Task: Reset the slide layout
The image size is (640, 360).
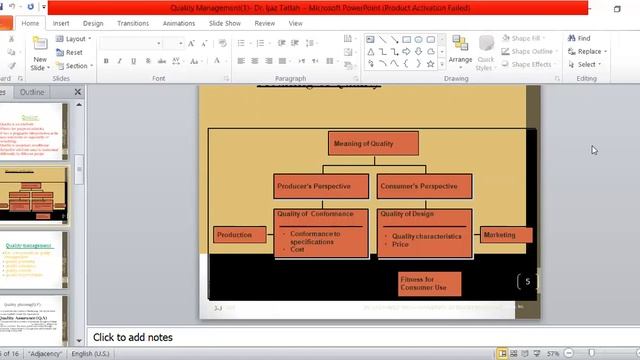Action: click(69, 52)
